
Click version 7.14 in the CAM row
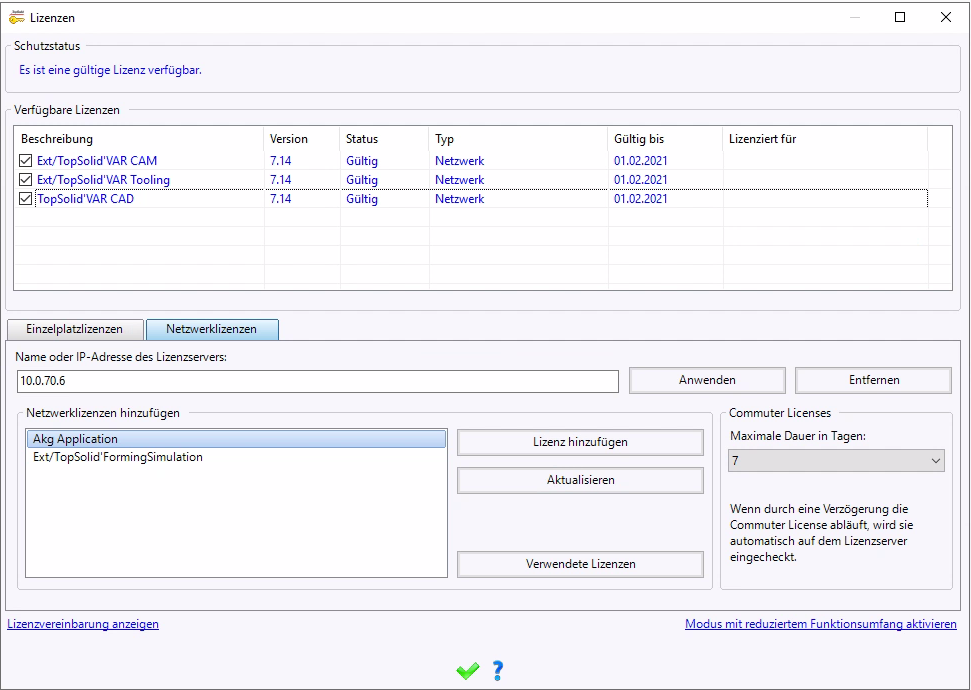281,161
